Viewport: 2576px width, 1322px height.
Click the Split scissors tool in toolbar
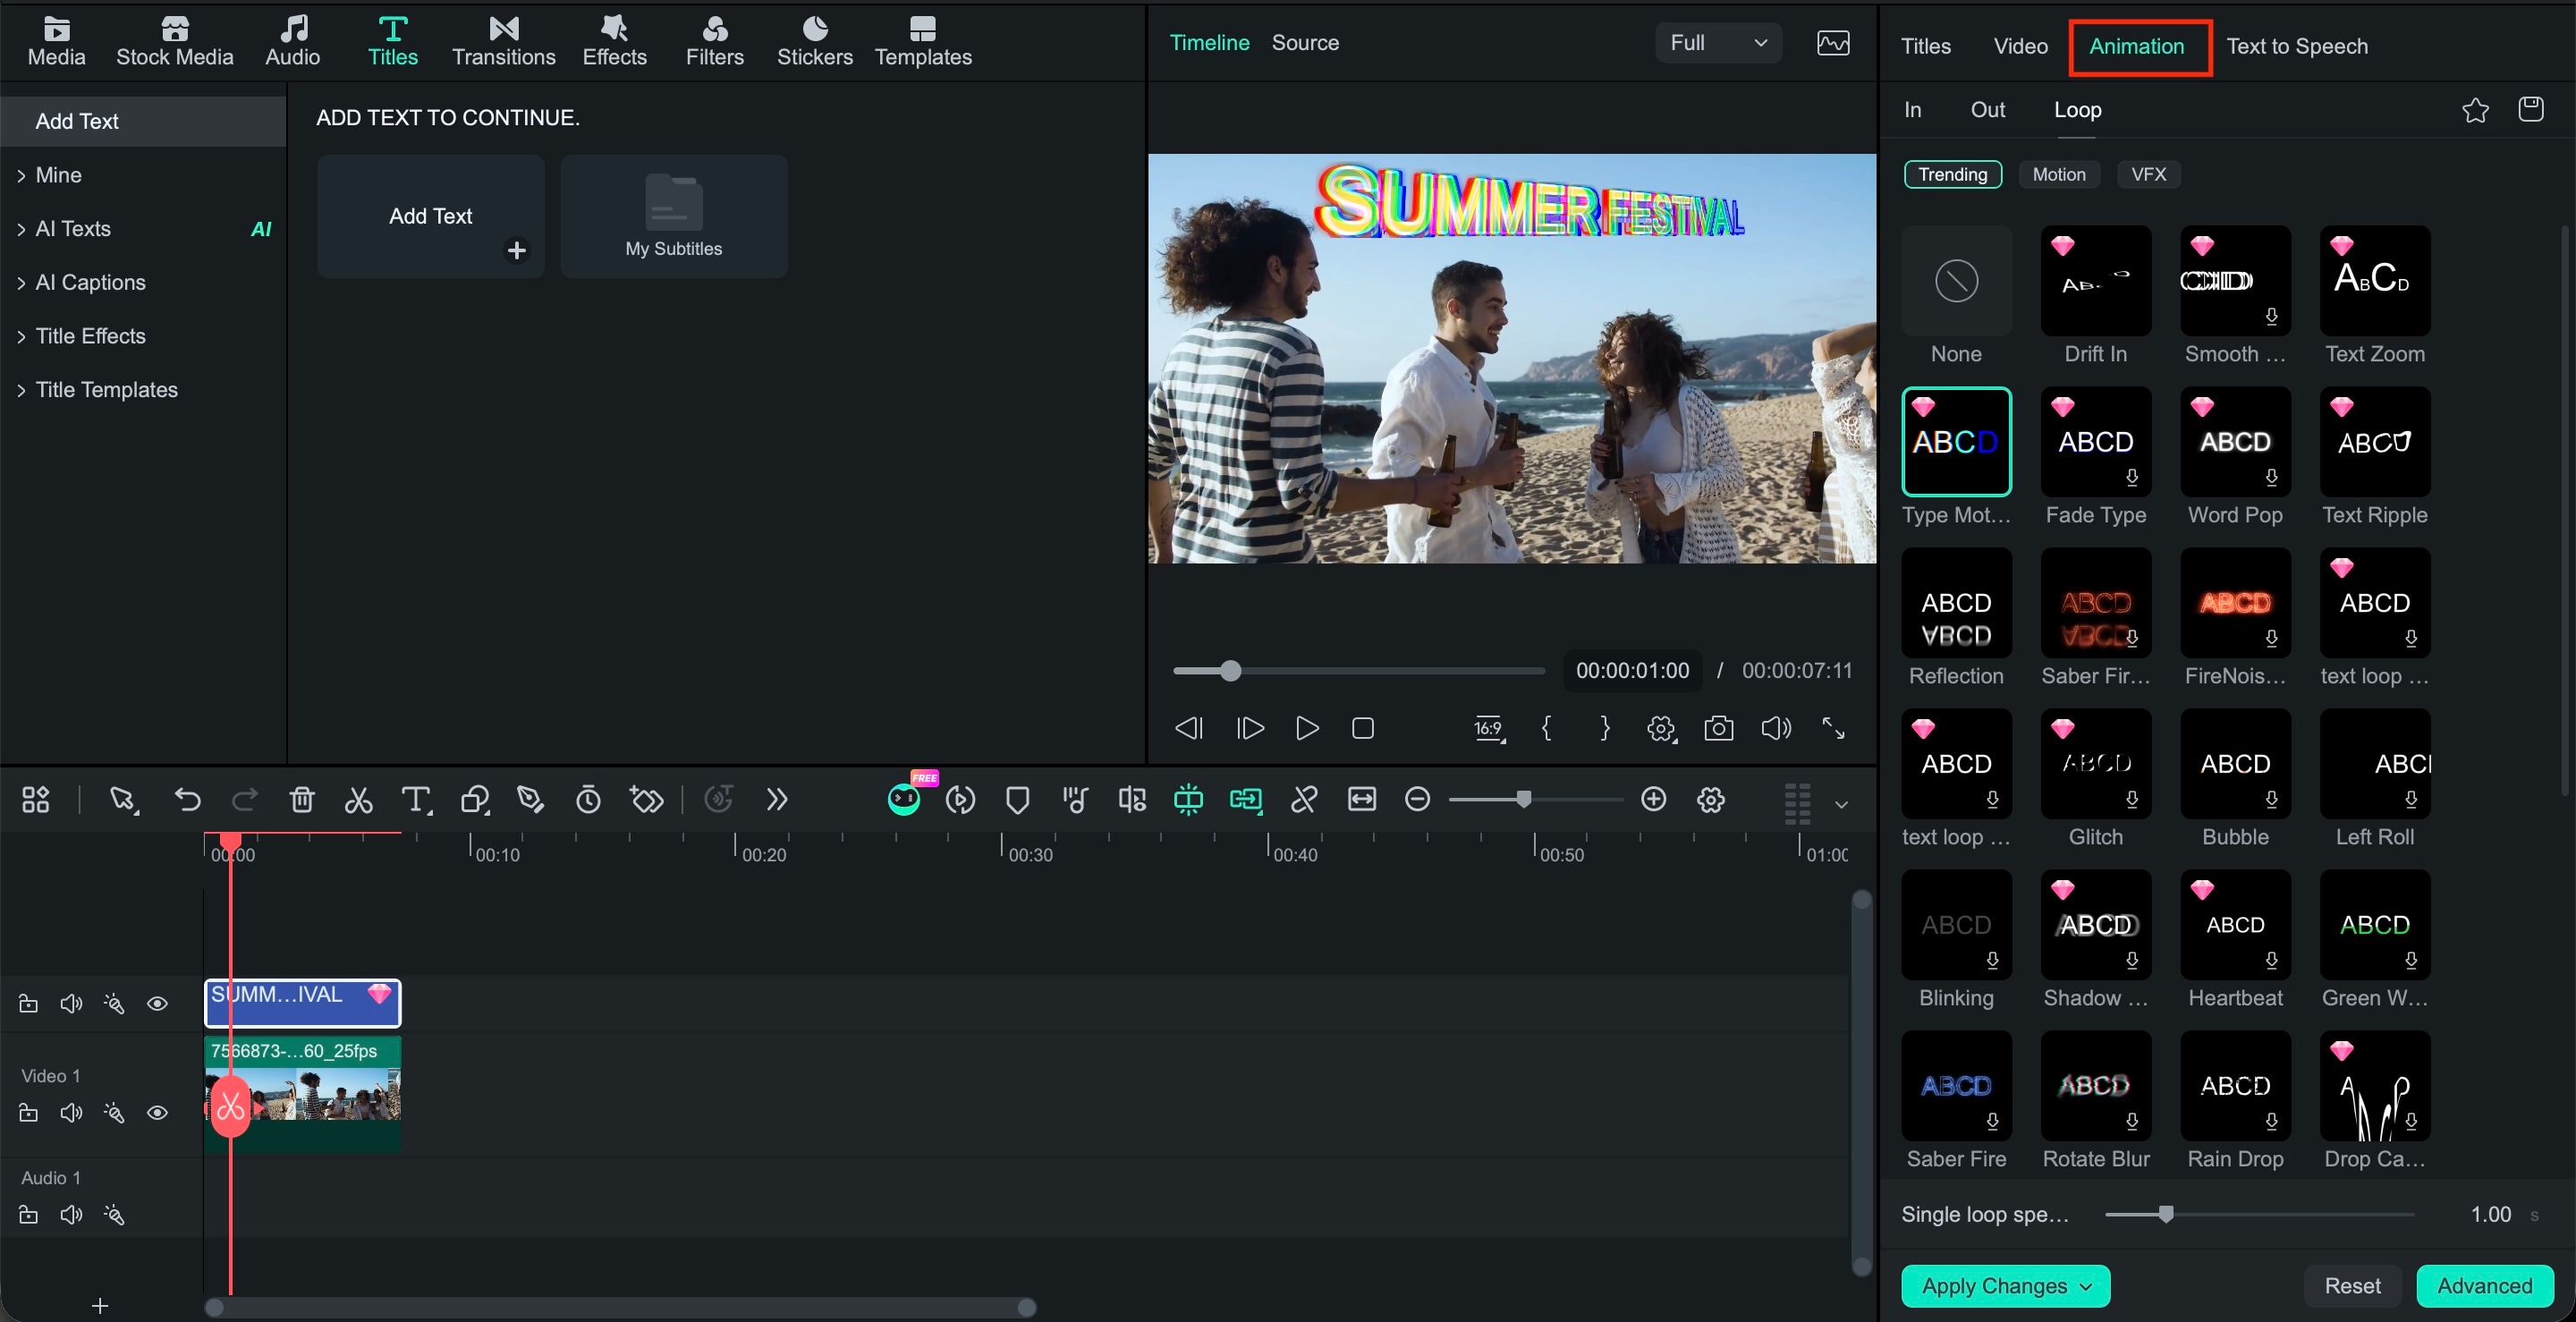(x=358, y=800)
